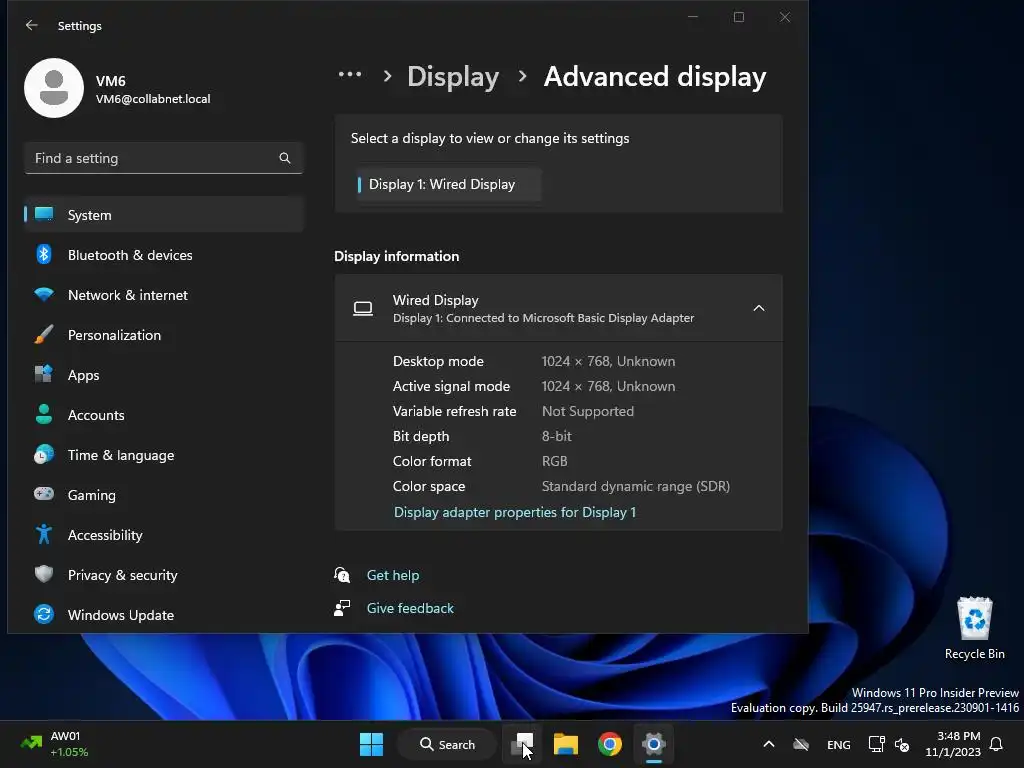This screenshot has height=768, width=1024.
Task: Launch Google Chrome from the taskbar
Action: 609,744
